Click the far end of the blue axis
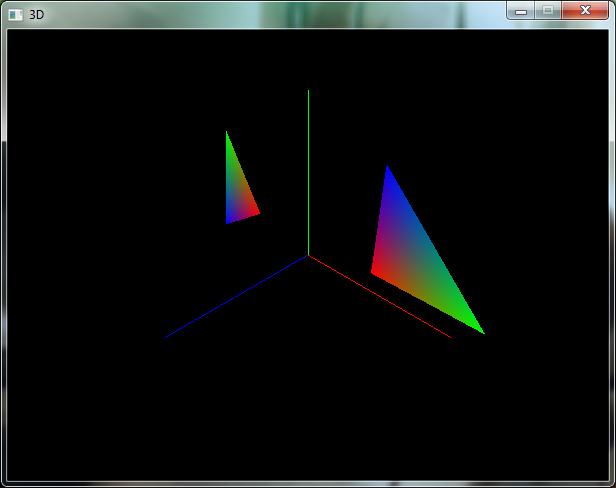Viewport: 616px width, 488px height. point(167,337)
